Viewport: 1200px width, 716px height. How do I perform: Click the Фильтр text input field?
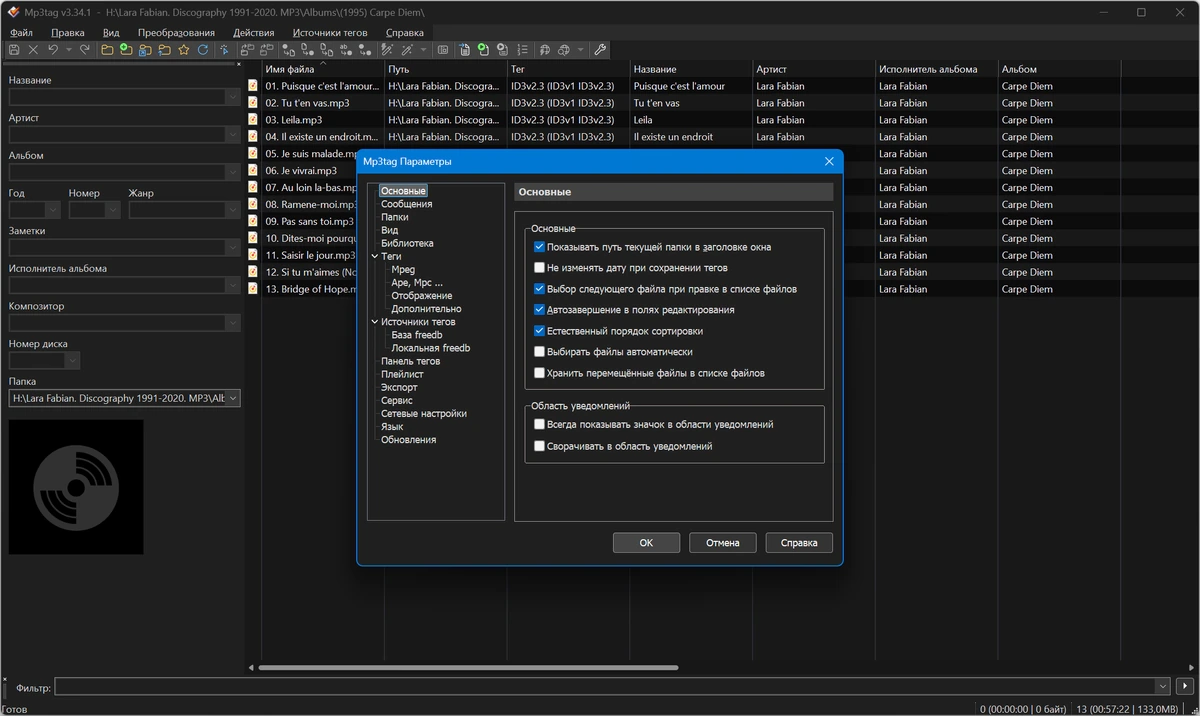[605, 687]
